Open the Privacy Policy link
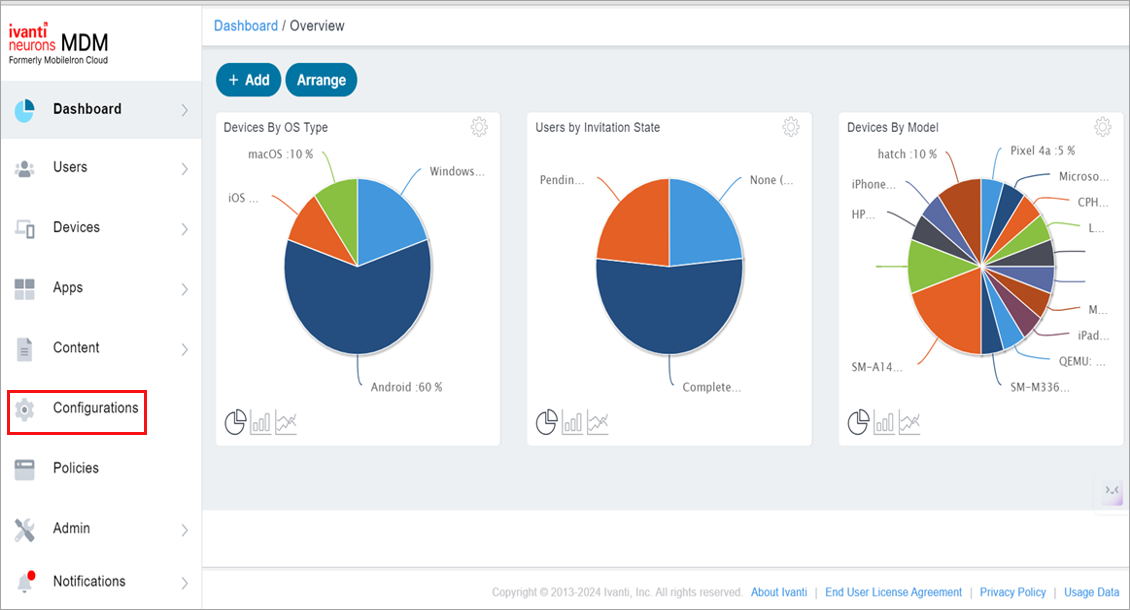 pyautogui.click(x=1012, y=592)
